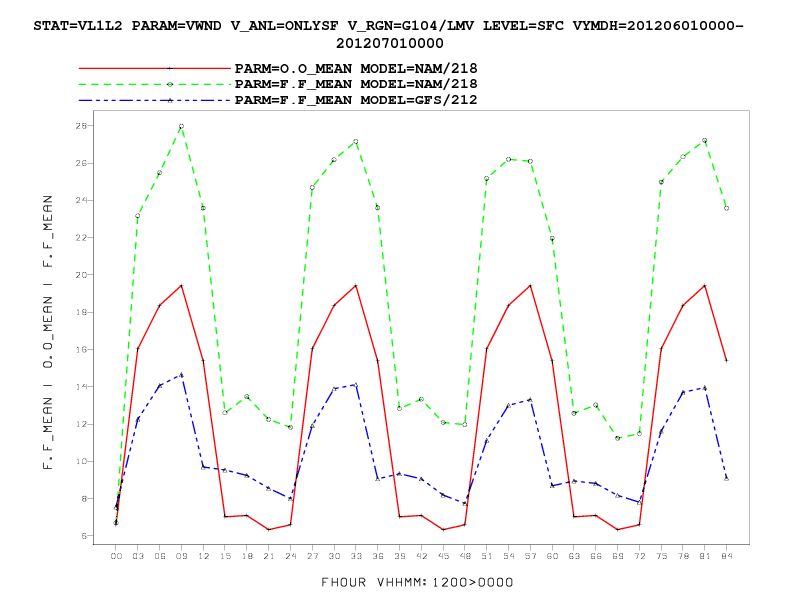
Task: Click the red solid legend line sample
Action: pos(155,68)
